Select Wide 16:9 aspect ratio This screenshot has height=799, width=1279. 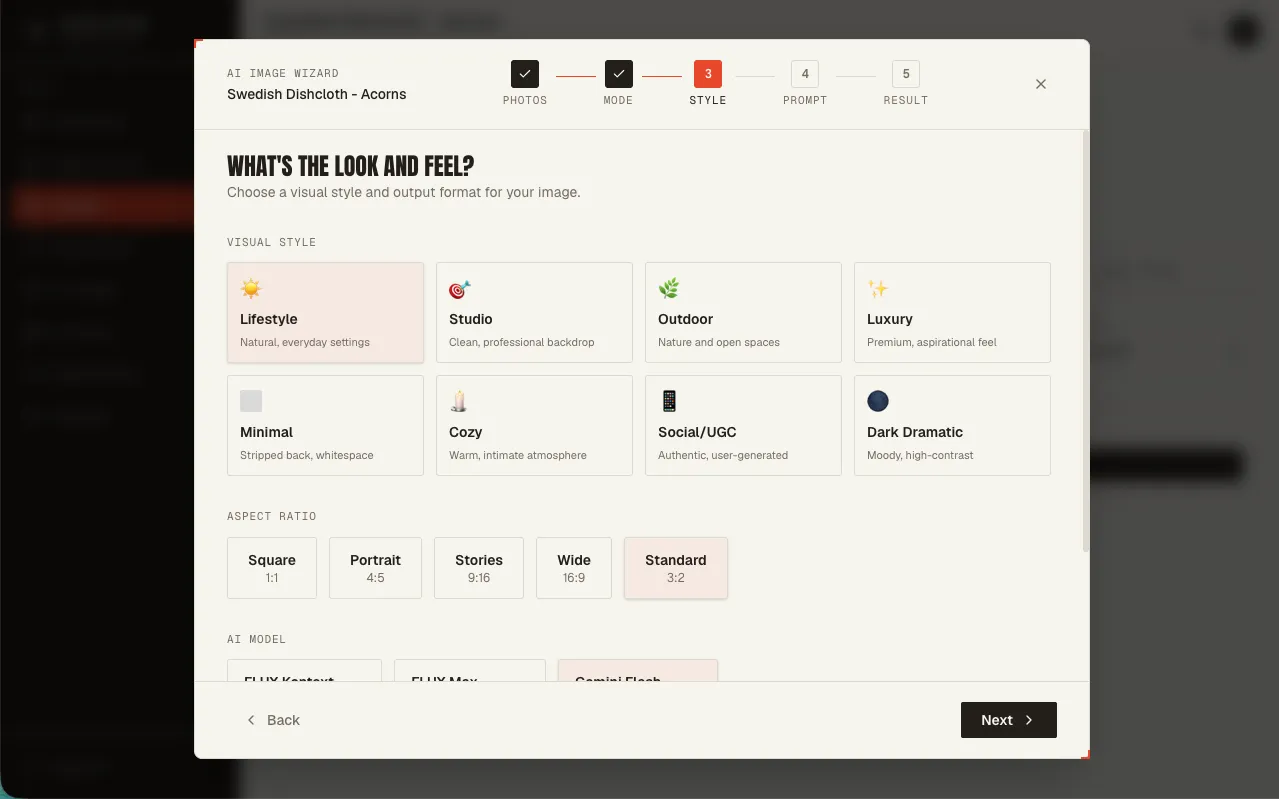574,568
